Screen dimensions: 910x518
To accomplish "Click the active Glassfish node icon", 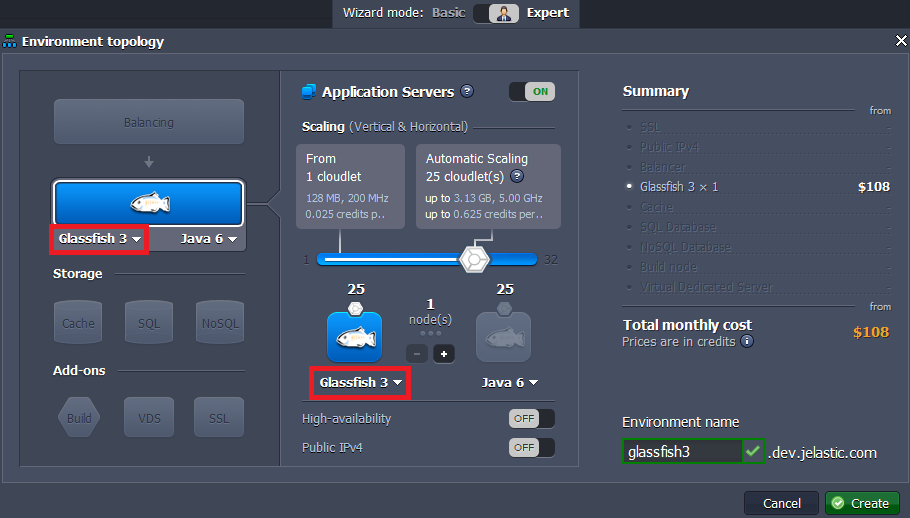I will (355, 337).
